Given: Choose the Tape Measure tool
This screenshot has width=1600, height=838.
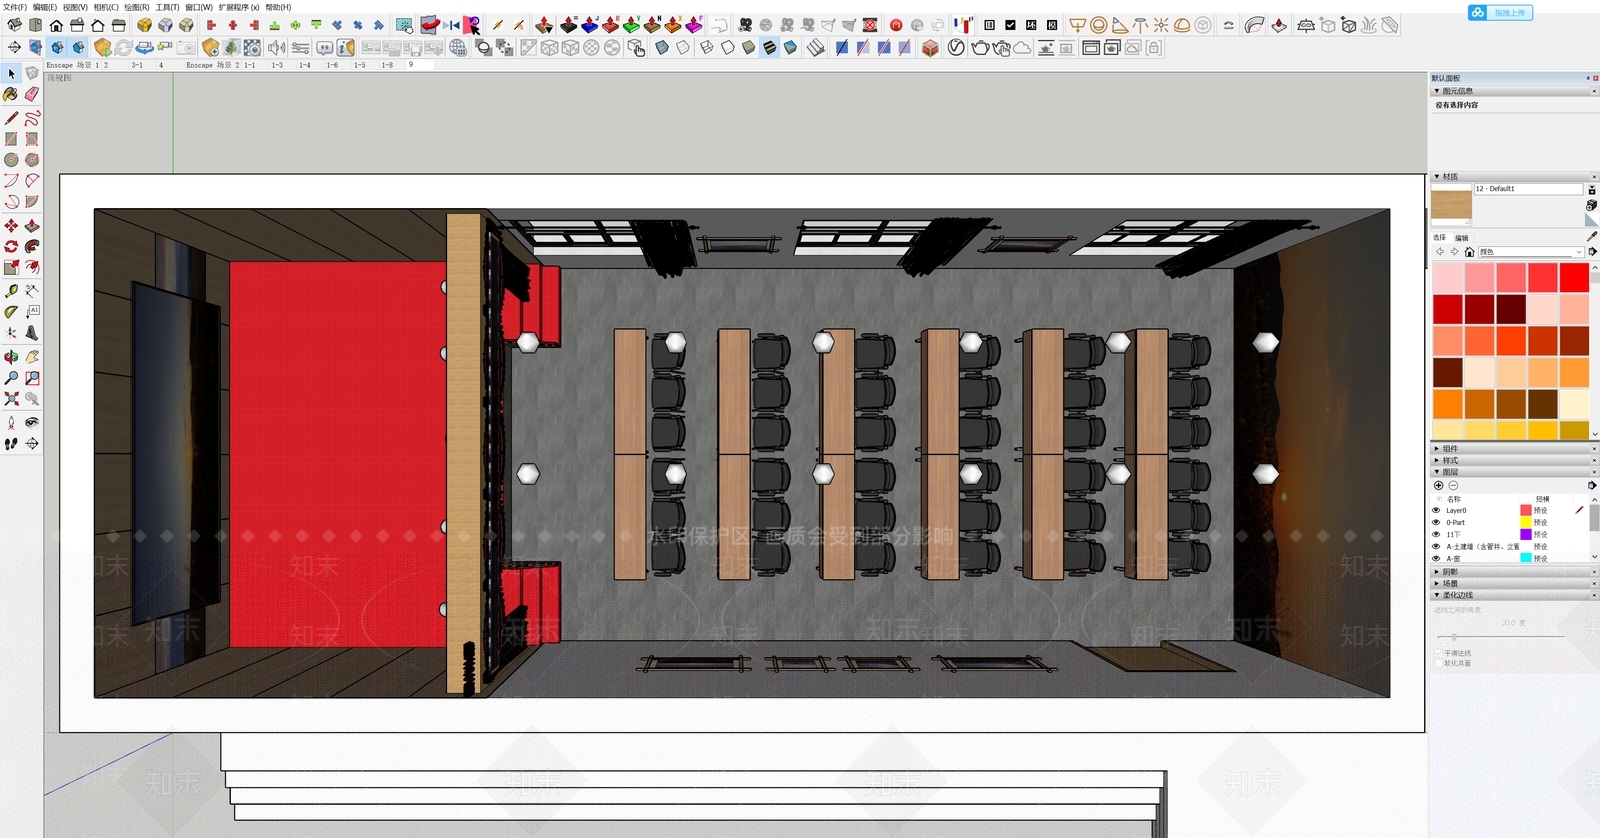Looking at the screenshot, I should pyautogui.click(x=11, y=290).
